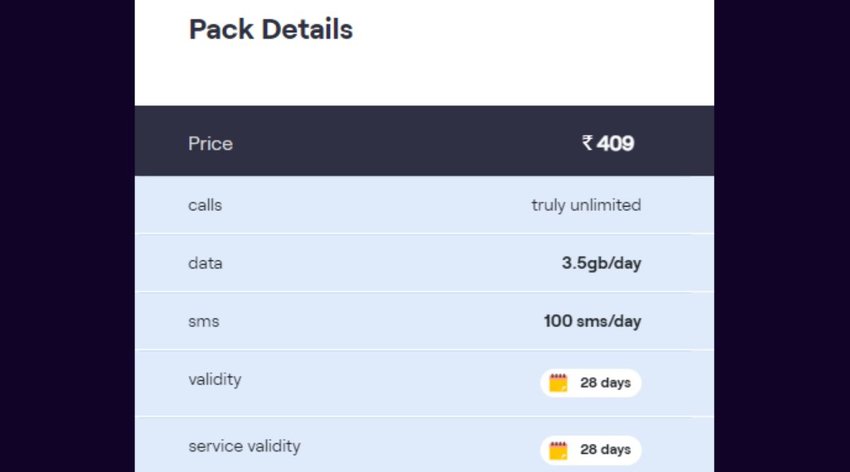Viewport: 850px width, 472px height.
Task: Select the validity row label
Action: (215, 380)
